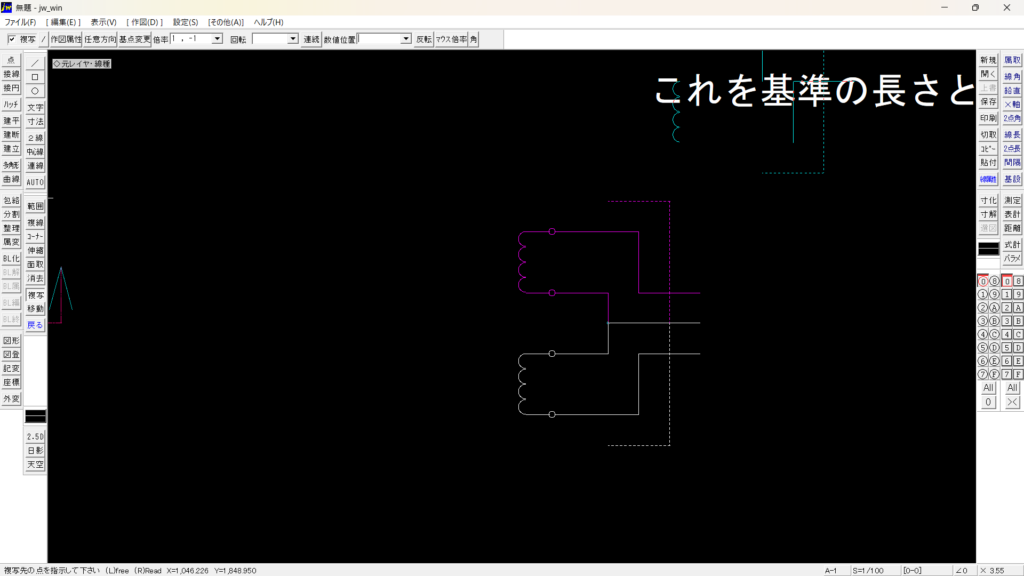
Task: Open the 数値位置 dropdown
Action: pyautogui.click(x=406, y=39)
